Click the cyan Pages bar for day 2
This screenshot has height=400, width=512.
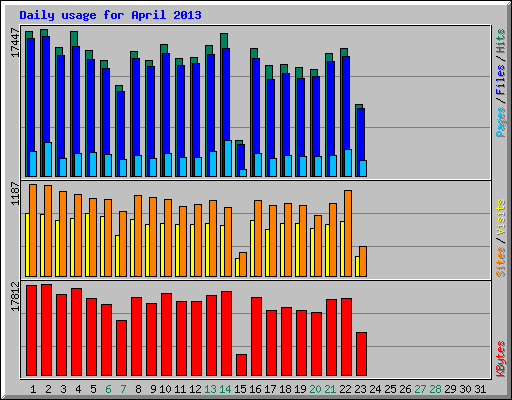[48, 159]
